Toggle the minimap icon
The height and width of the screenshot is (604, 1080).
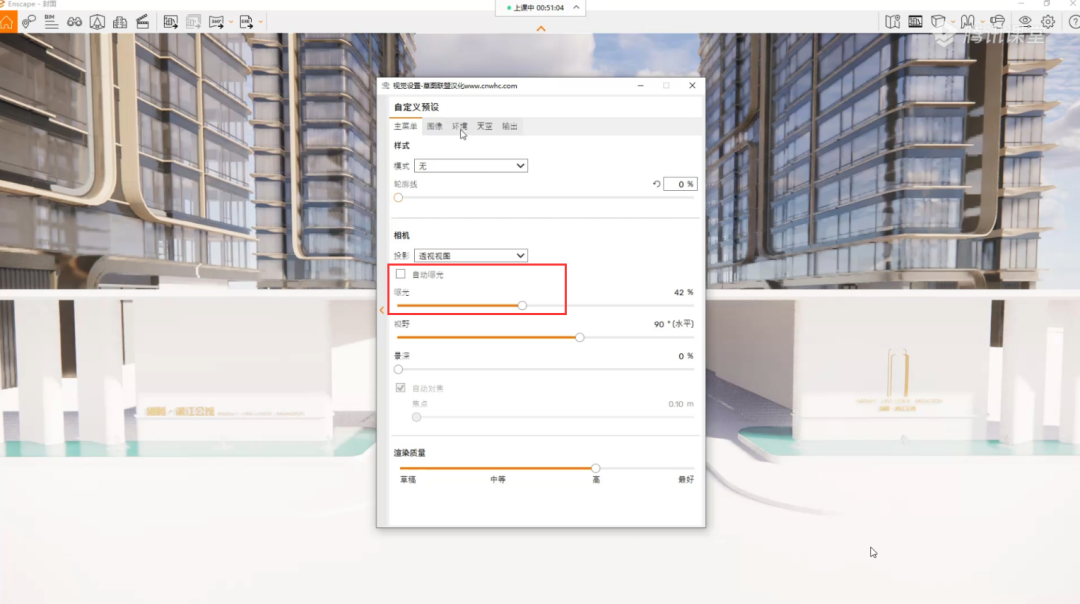tap(893, 22)
